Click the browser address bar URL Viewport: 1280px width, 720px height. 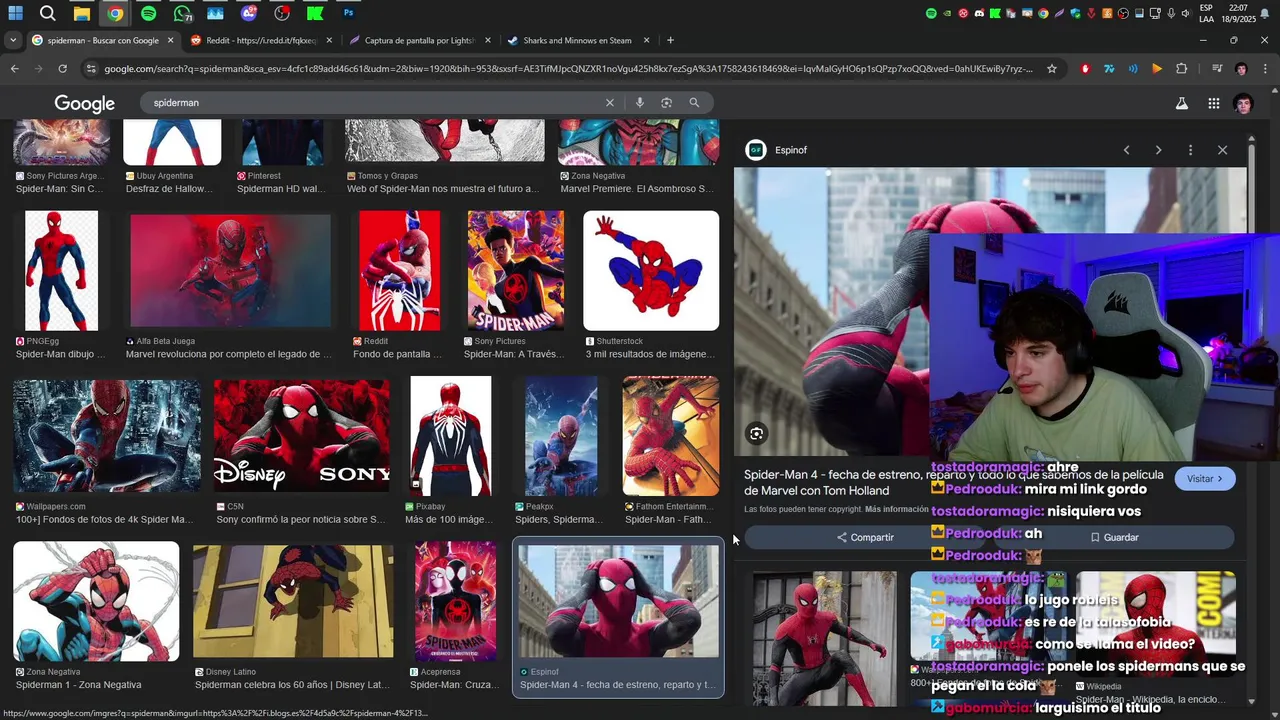[x=568, y=69]
